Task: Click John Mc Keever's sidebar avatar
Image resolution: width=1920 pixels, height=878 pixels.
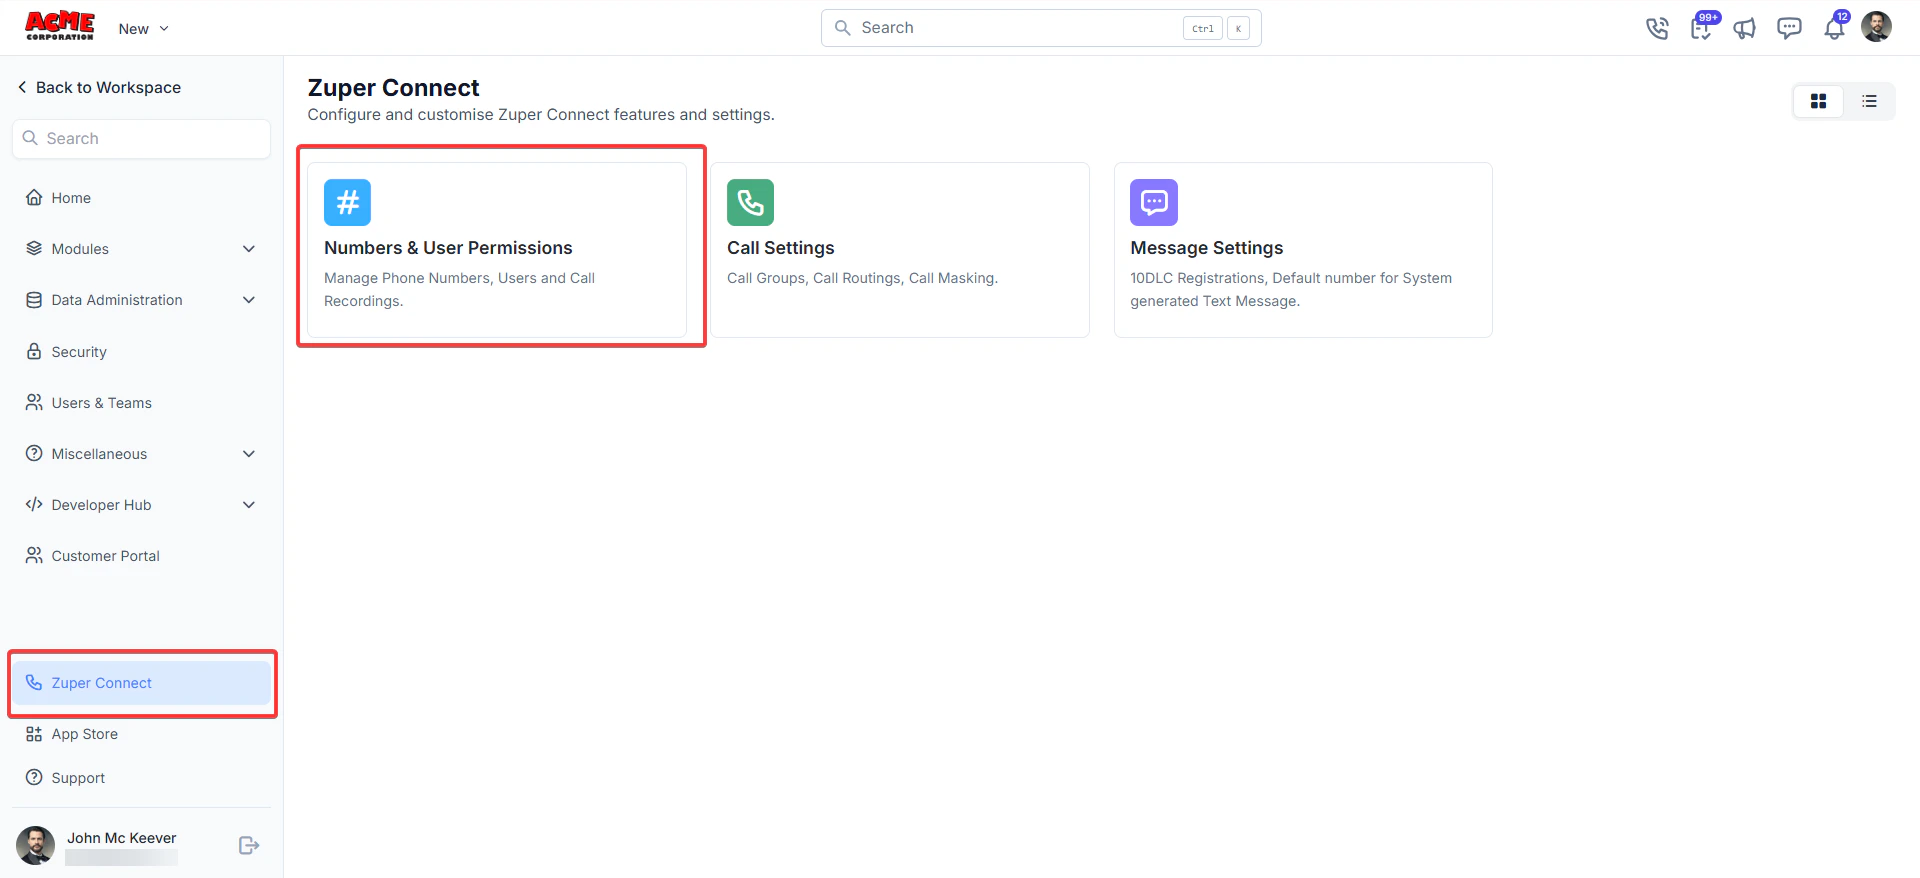Action: click(36, 846)
